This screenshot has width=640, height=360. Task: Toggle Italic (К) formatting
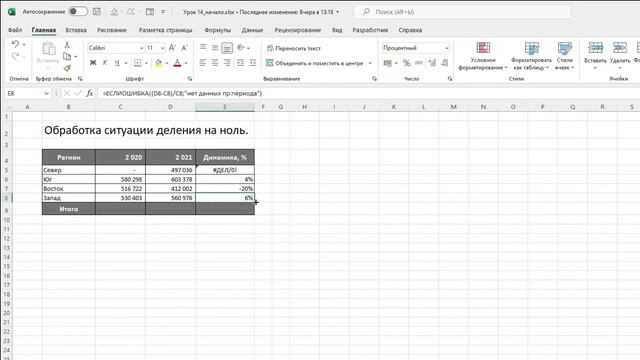(105, 63)
